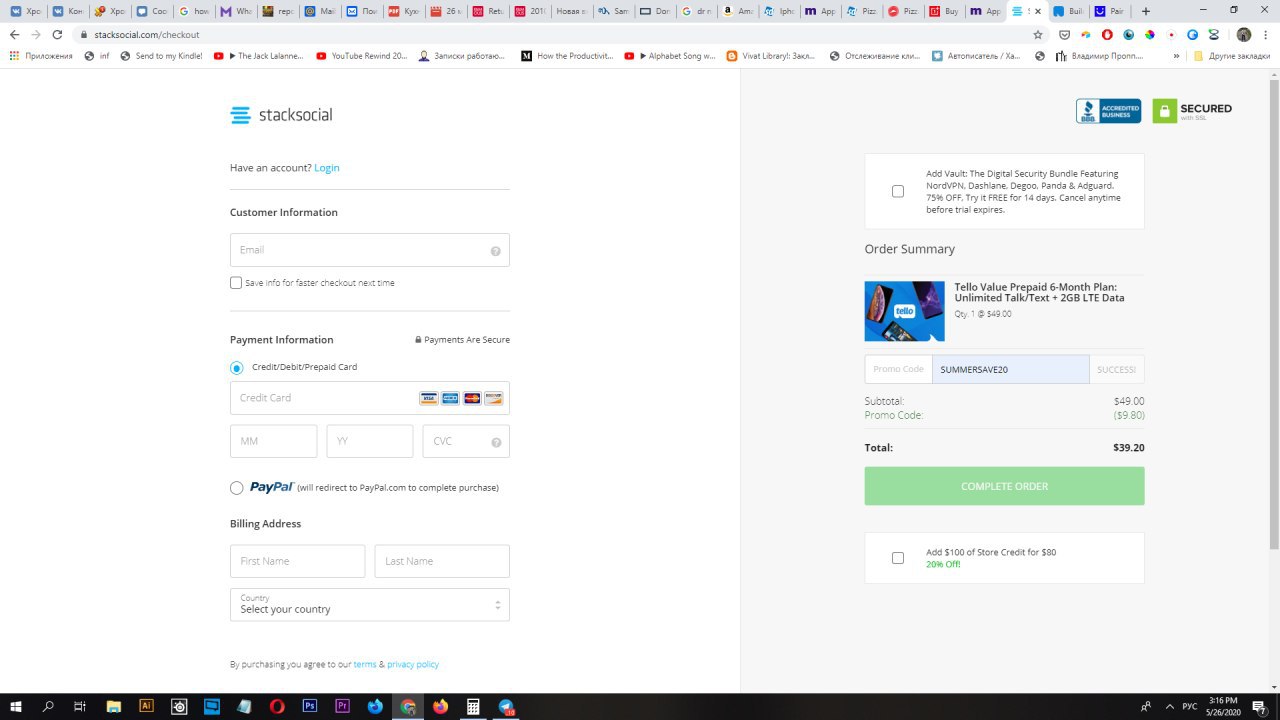Open the YouTube Rewind bookmark
This screenshot has height=720, width=1280.
[x=362, y=56]
